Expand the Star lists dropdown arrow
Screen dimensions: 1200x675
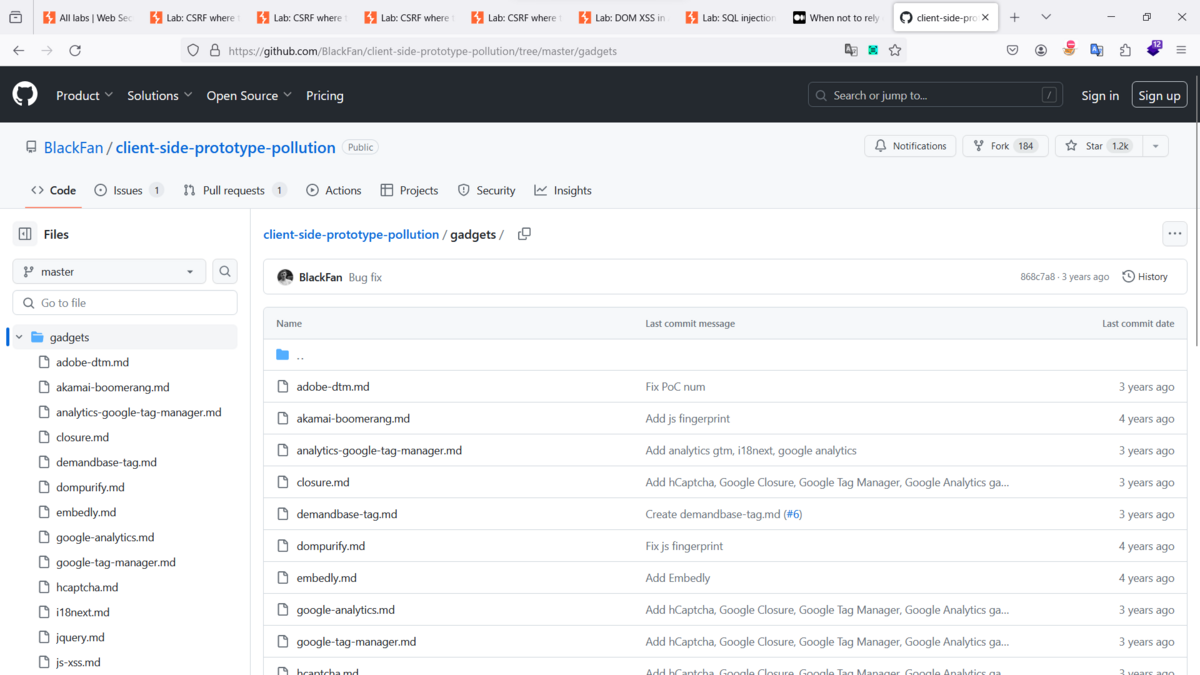[x=1155, y=146]
